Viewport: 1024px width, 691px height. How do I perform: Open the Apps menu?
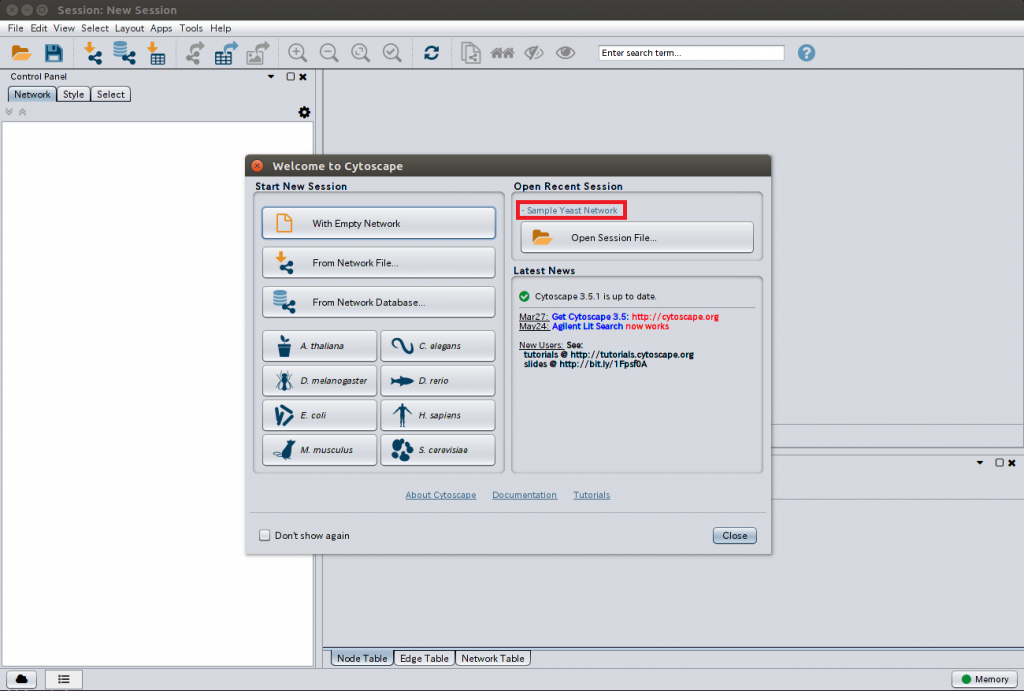(161, 28)
